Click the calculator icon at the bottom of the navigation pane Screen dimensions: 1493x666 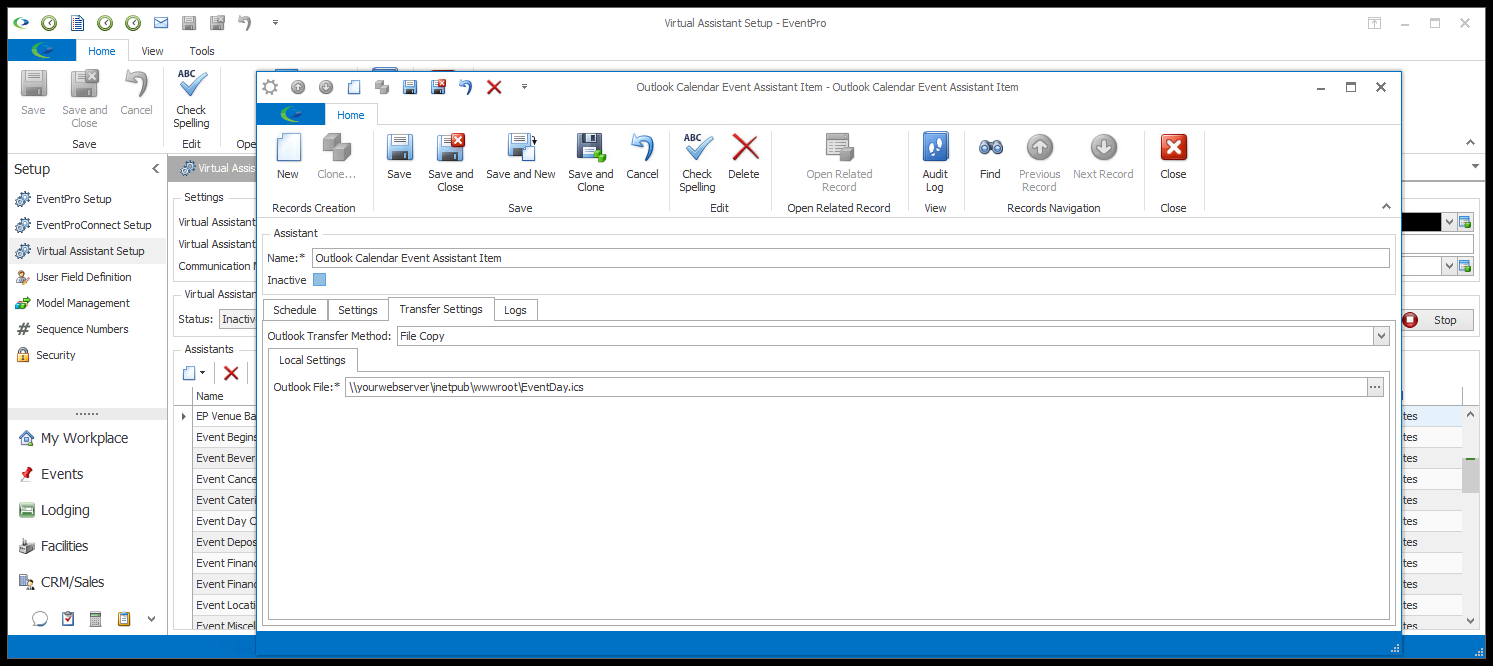coord(96,619)
